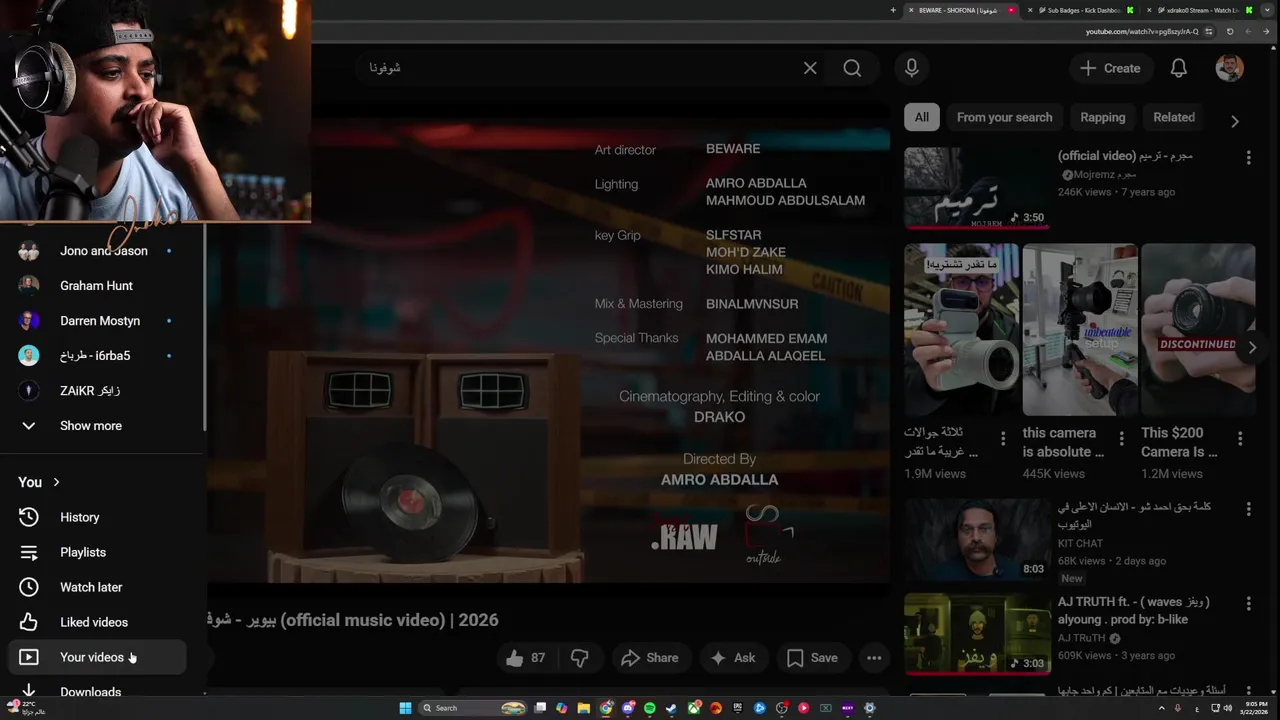This screenshot has width=1280, height=720.
Task: Open options for the ثلاثة جوالات short
Action: point(1003,439)
